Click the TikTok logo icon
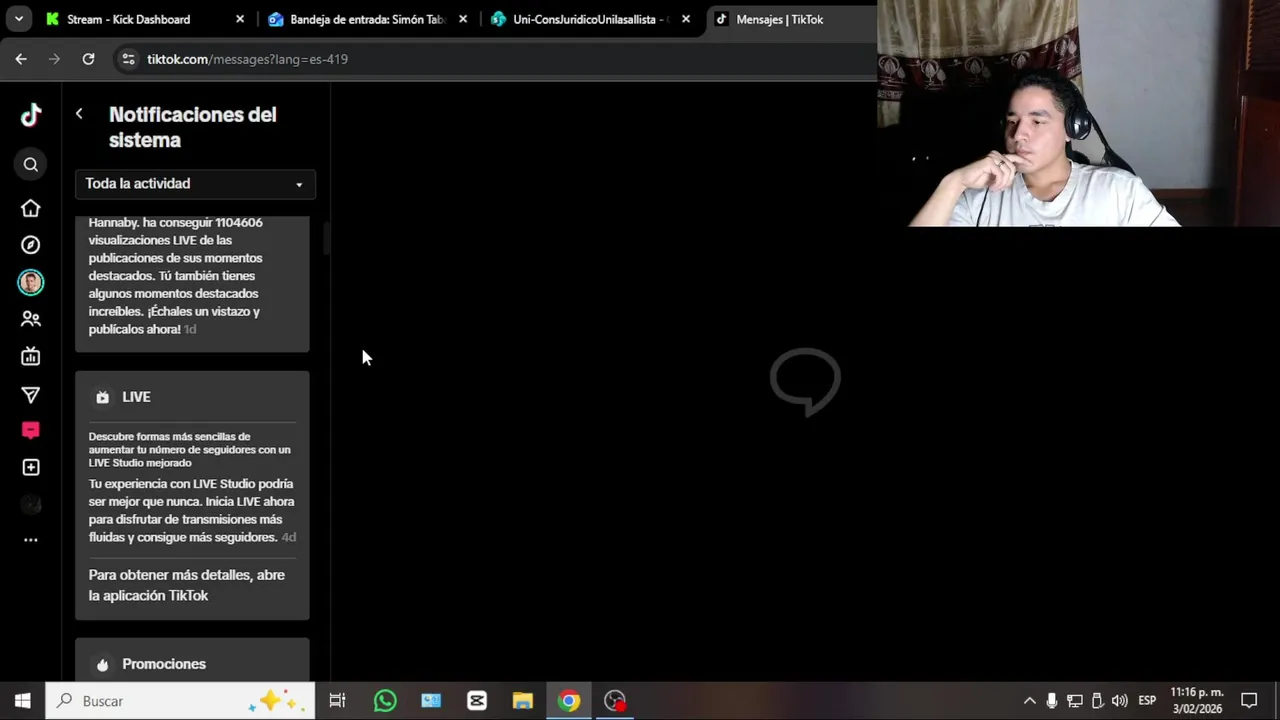 click(31, 115)
